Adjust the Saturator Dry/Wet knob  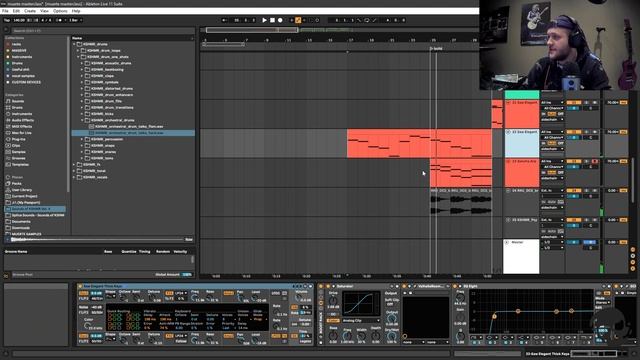click(391, 336)
